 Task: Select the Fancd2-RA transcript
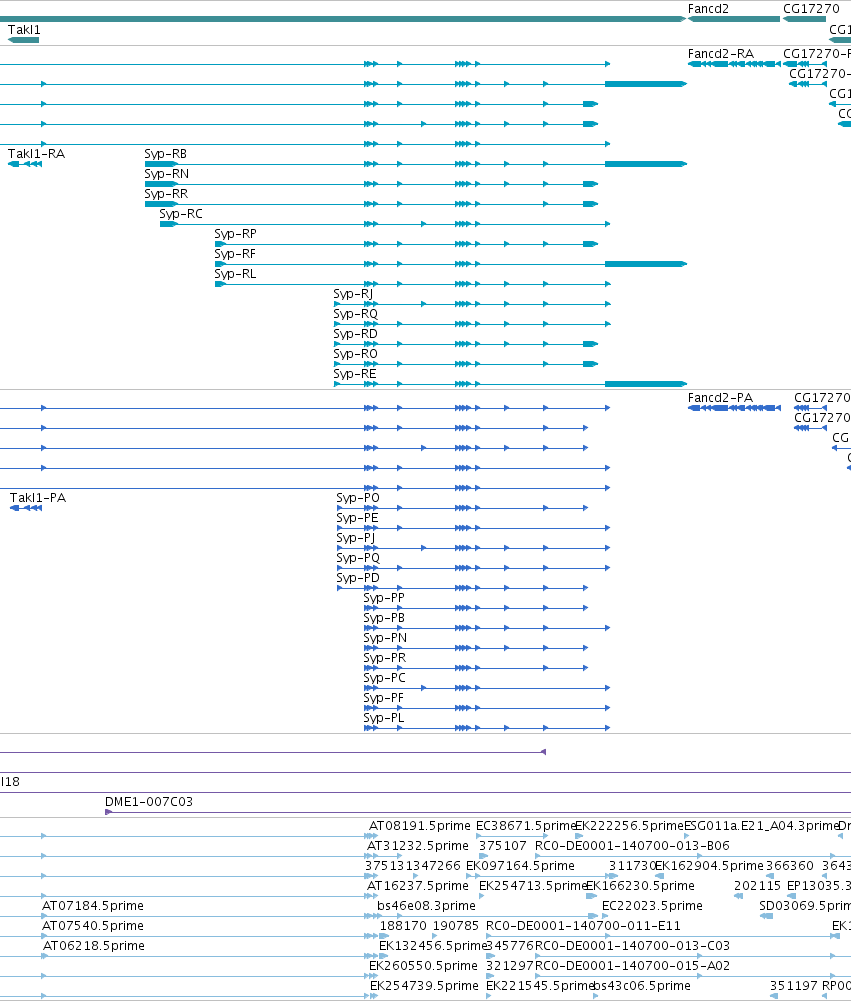(x=734, y=64)
